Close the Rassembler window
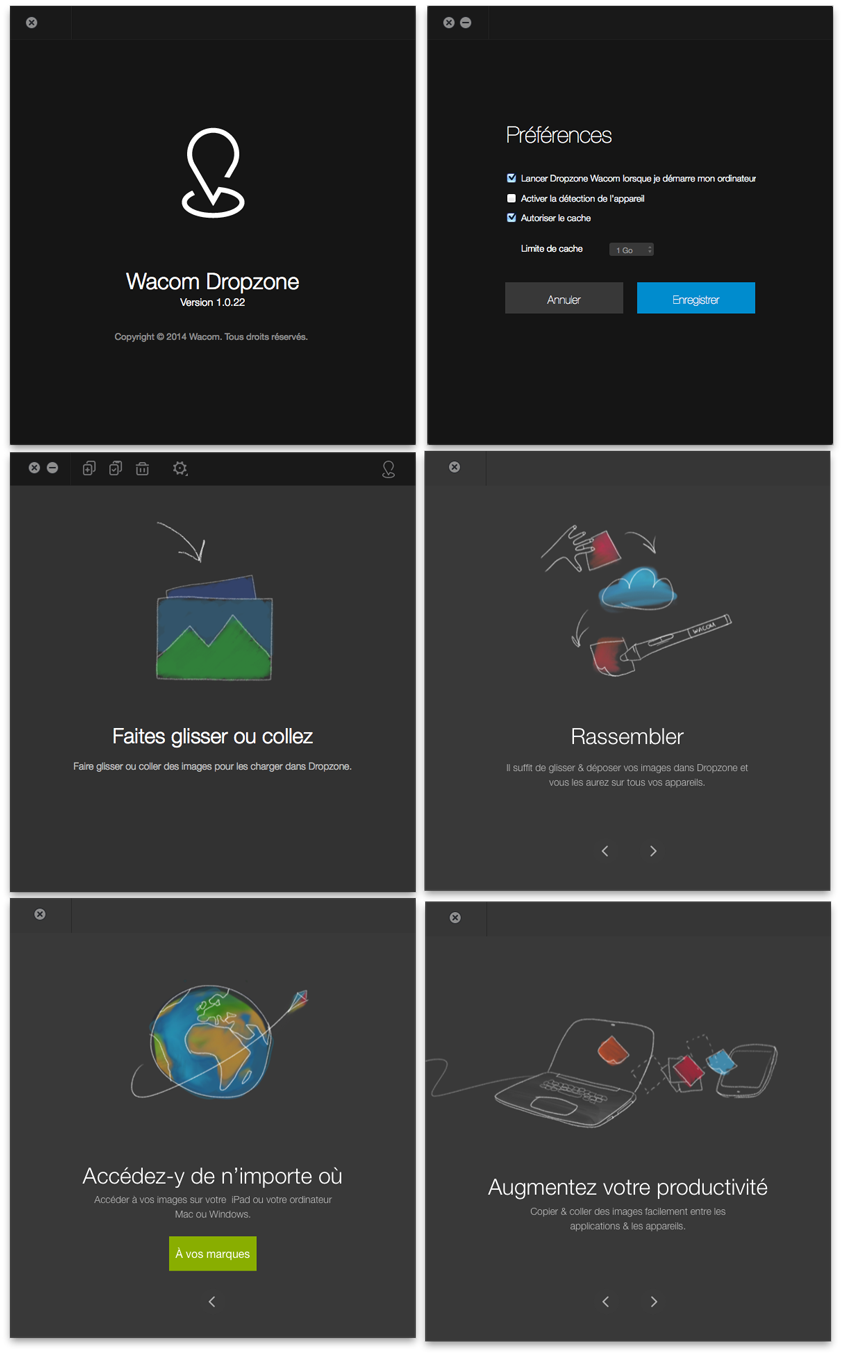The width and height of the screenshot is (850, 1370). coord(455,467)
